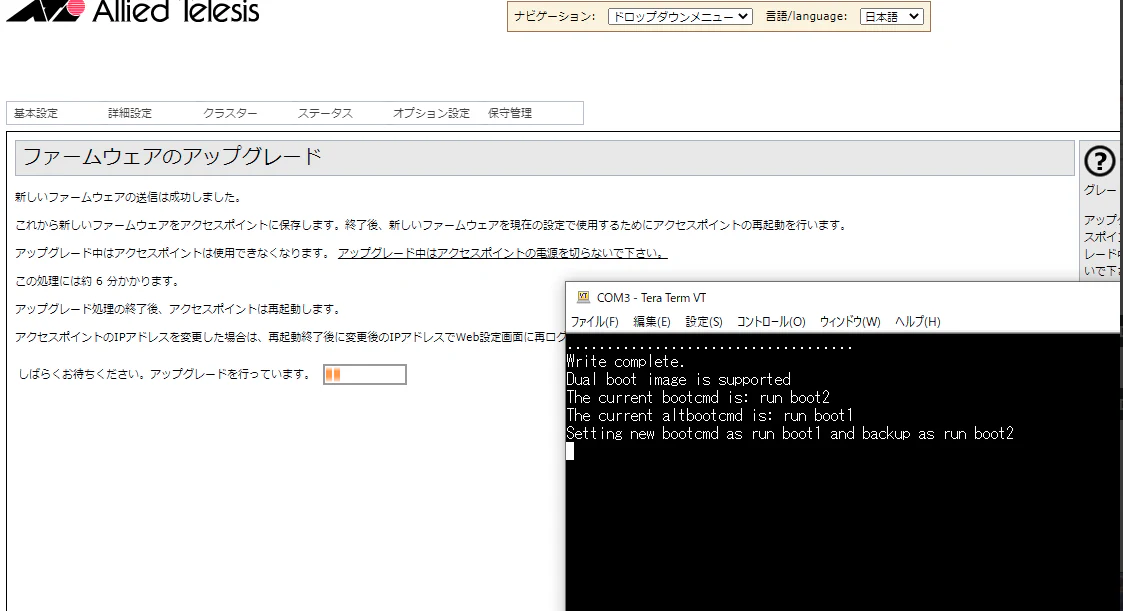
Task: Click 'The current bootcmd is: run boot2' line
Action: point(698,398)
